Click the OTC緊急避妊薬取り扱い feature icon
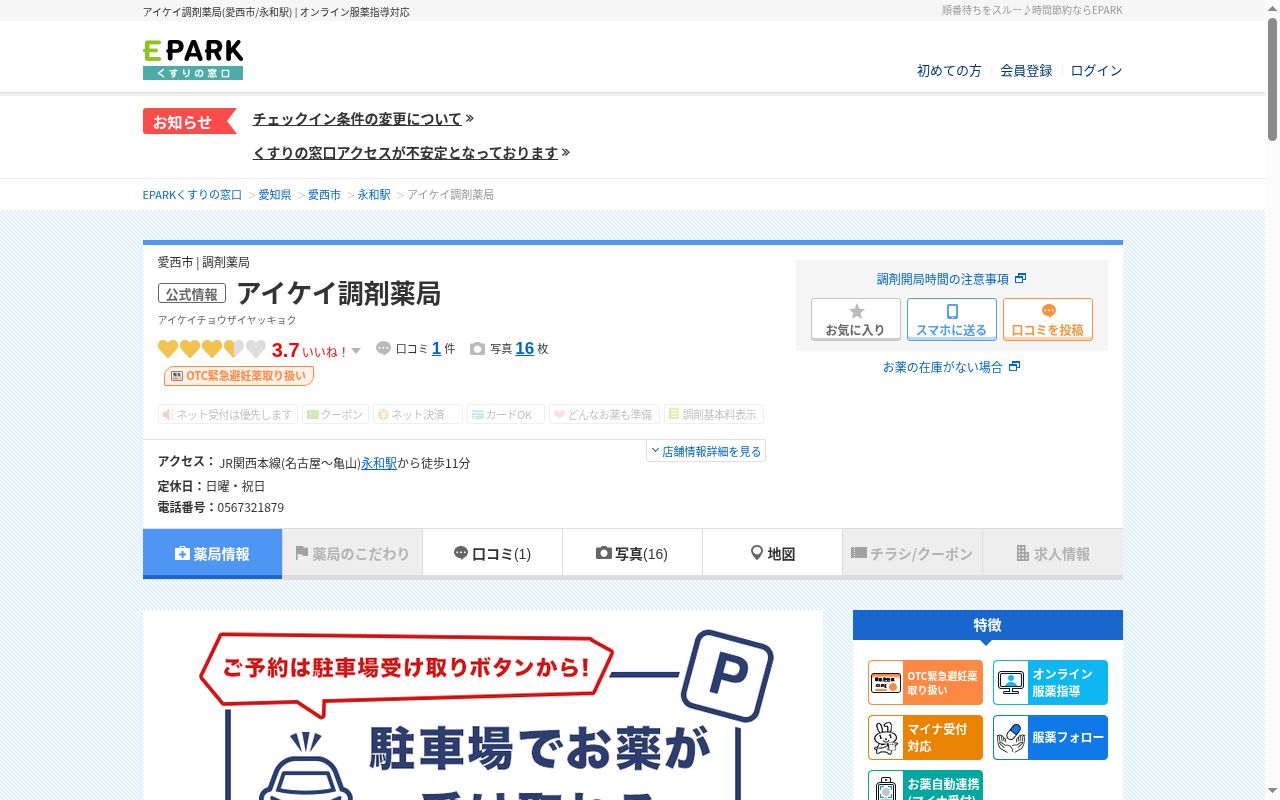The height and width of the screenshot is (800, 1280). tap(925, 683)
